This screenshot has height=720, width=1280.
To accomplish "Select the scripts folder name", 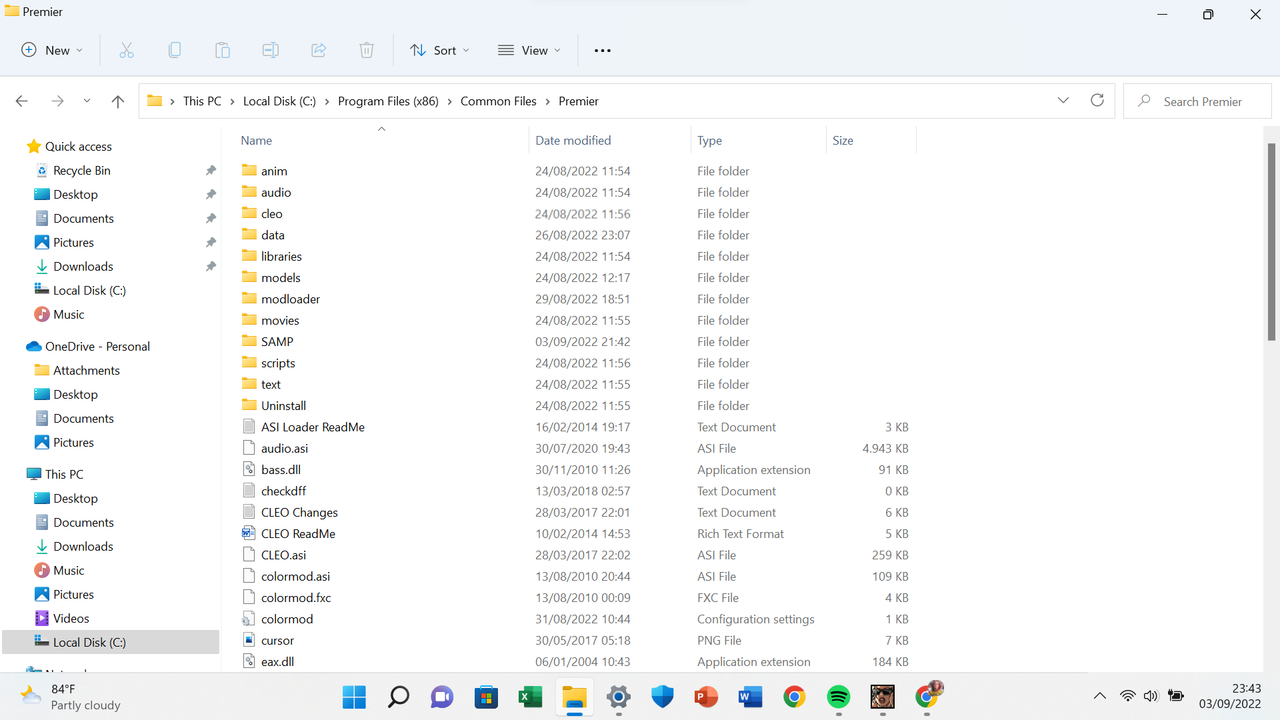I will tap(278, 363).
